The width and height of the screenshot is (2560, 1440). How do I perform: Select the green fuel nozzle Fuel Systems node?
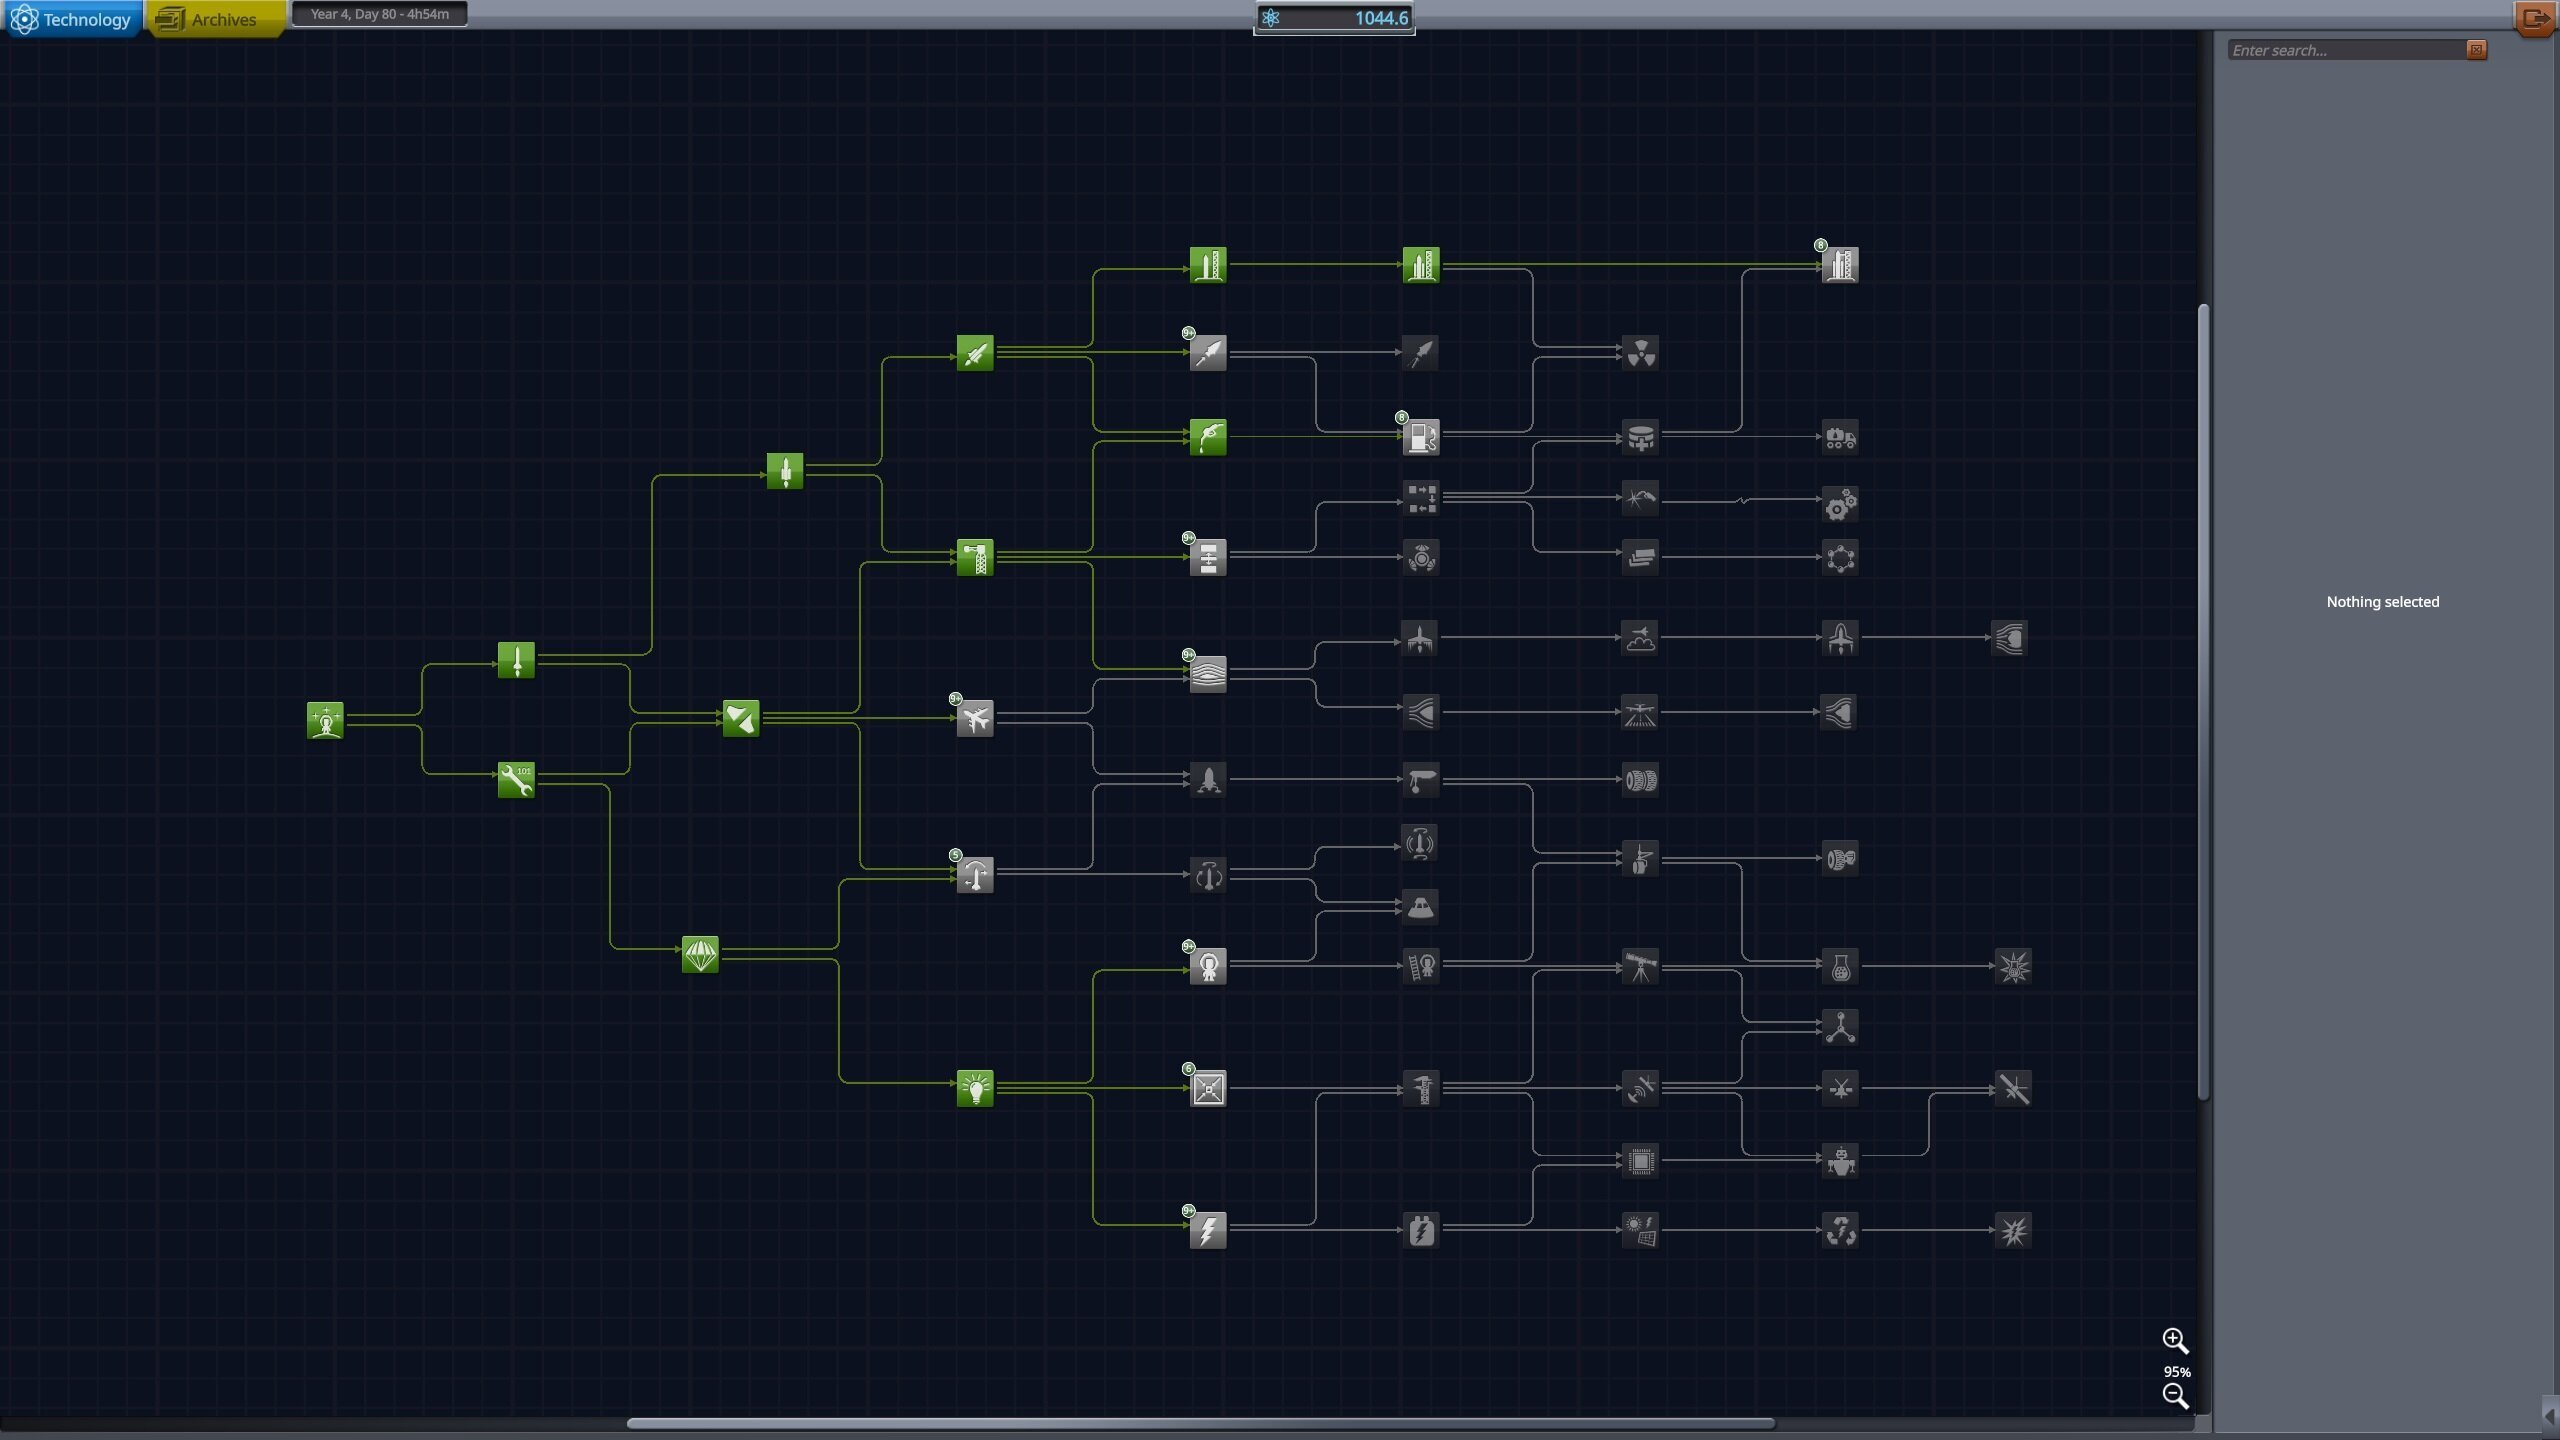[x=1208, y=437]
